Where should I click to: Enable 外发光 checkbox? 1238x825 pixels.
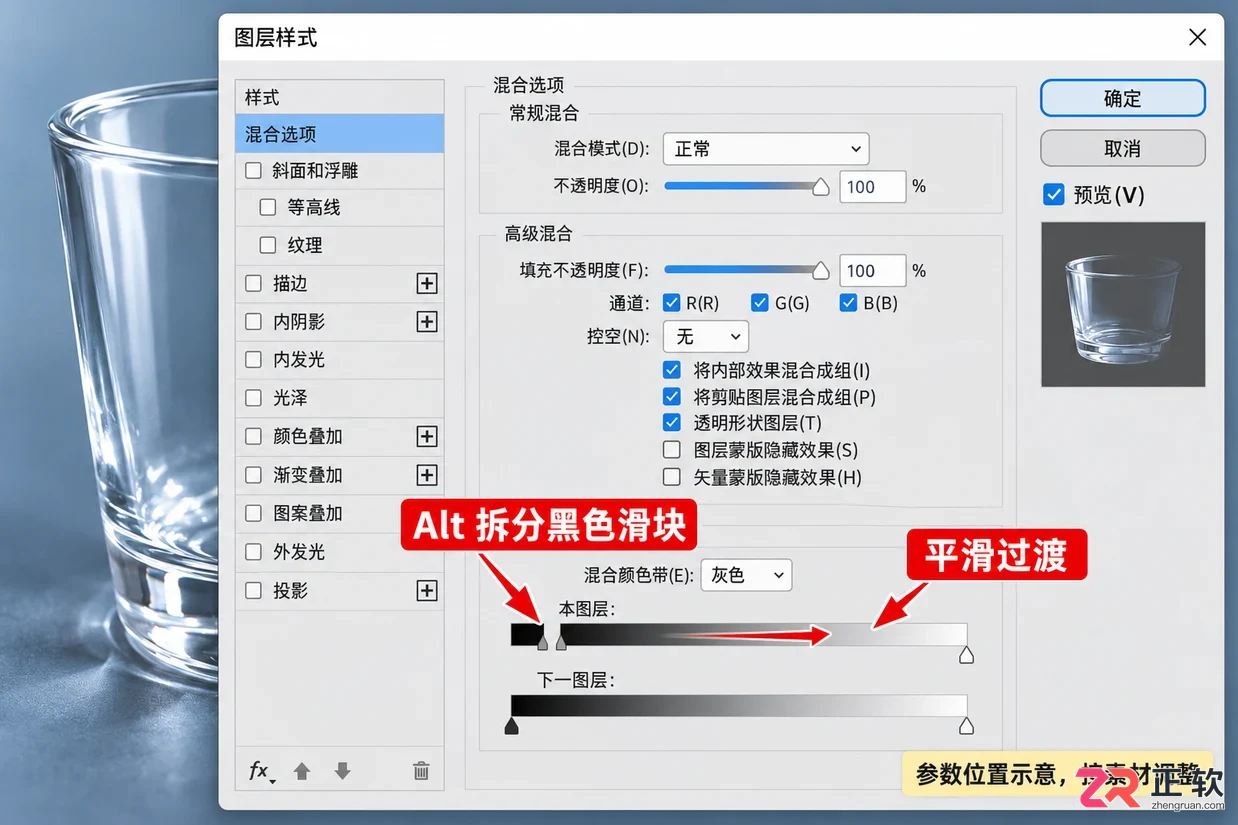[253, 552]
